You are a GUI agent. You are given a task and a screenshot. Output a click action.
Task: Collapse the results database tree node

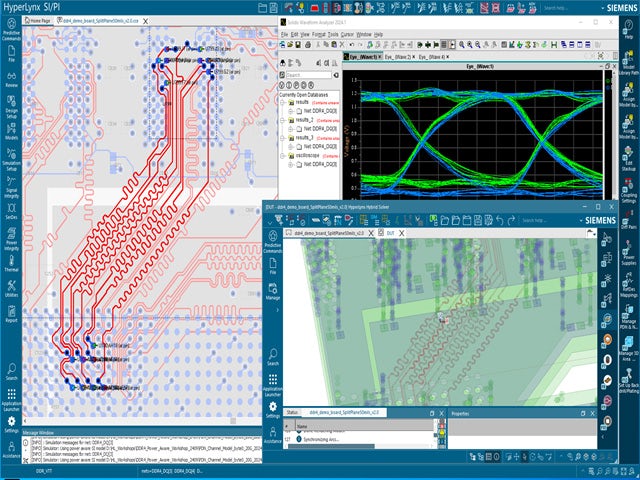point(282,102)
